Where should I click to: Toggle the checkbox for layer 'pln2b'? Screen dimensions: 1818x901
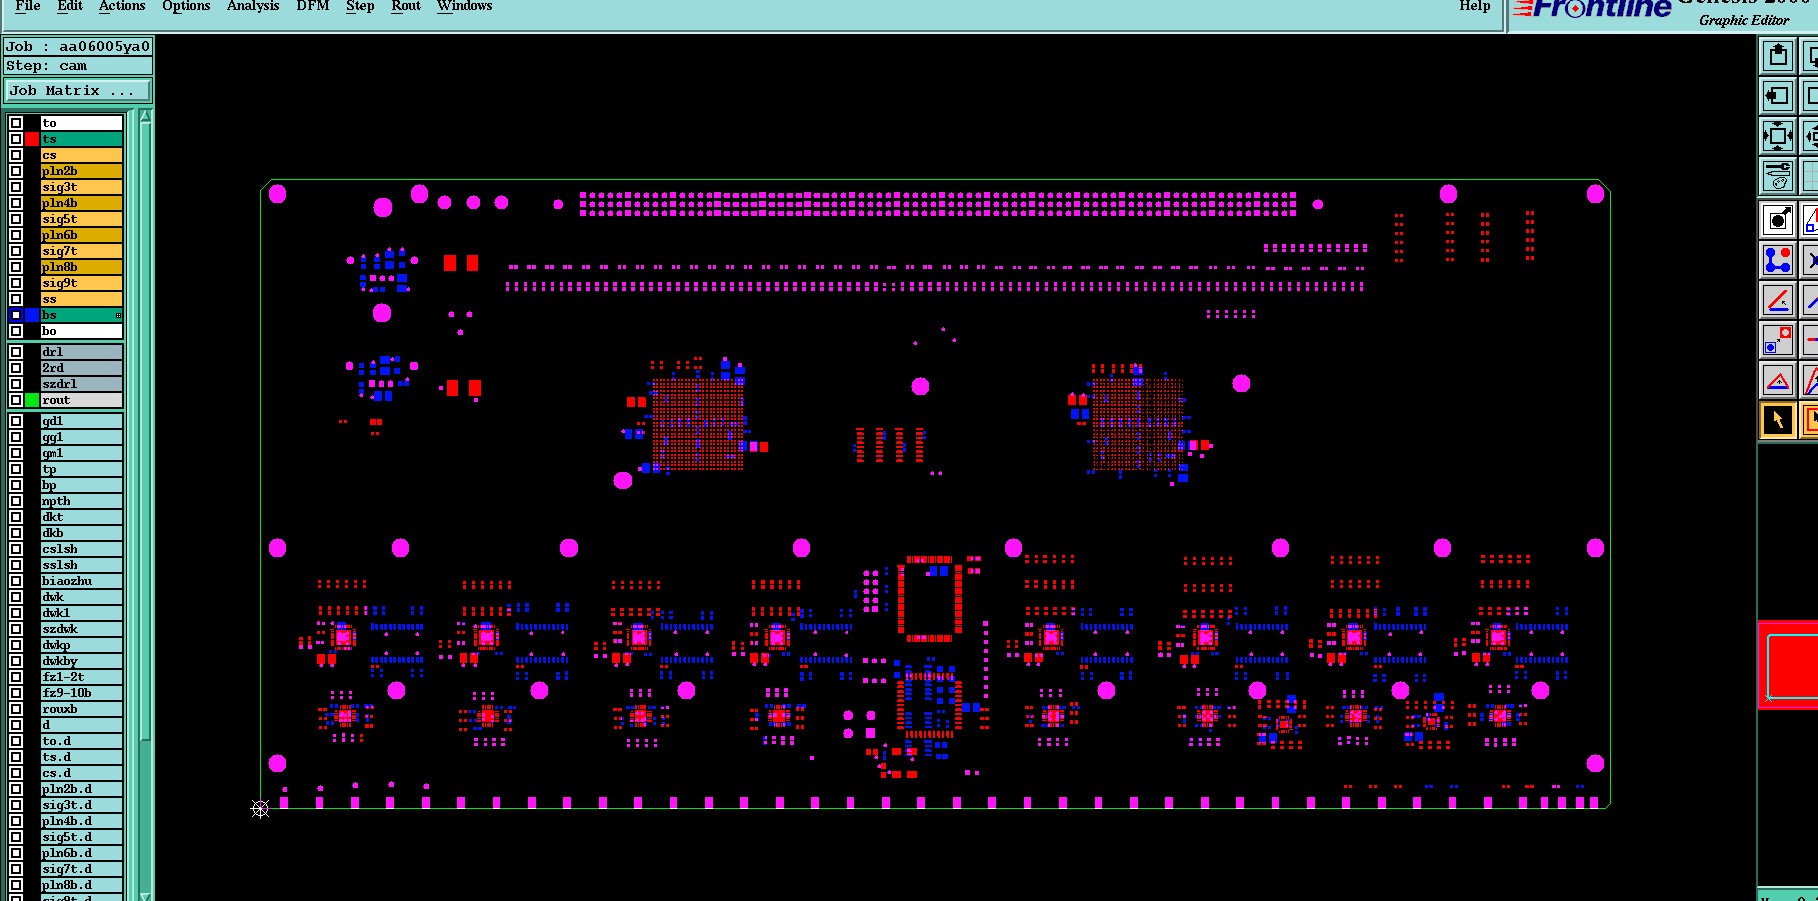pos(16,171)
